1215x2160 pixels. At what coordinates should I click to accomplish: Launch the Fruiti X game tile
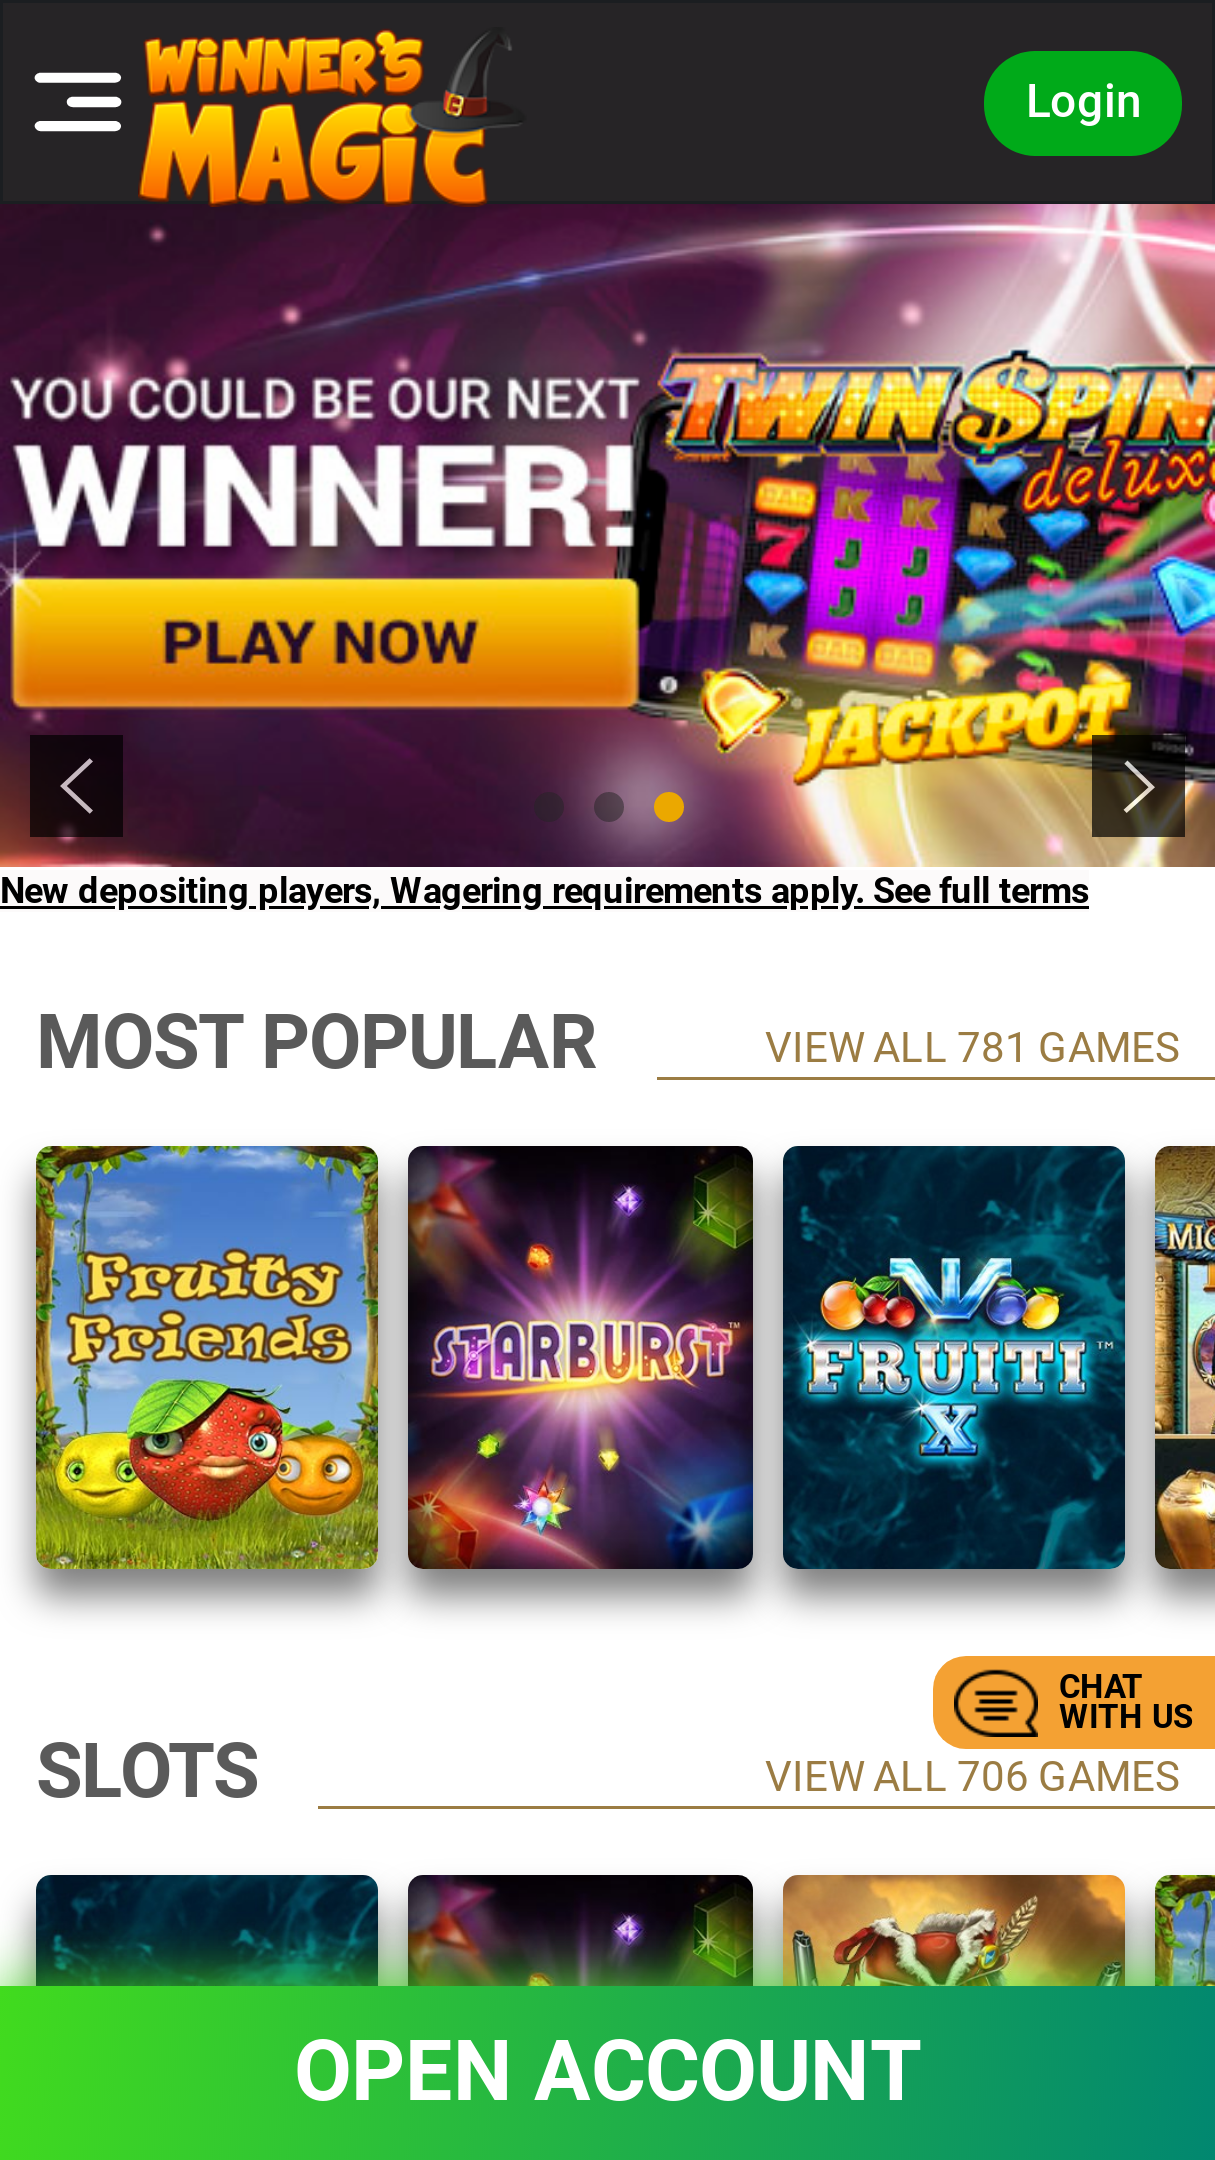click(x=954, y=1357)
